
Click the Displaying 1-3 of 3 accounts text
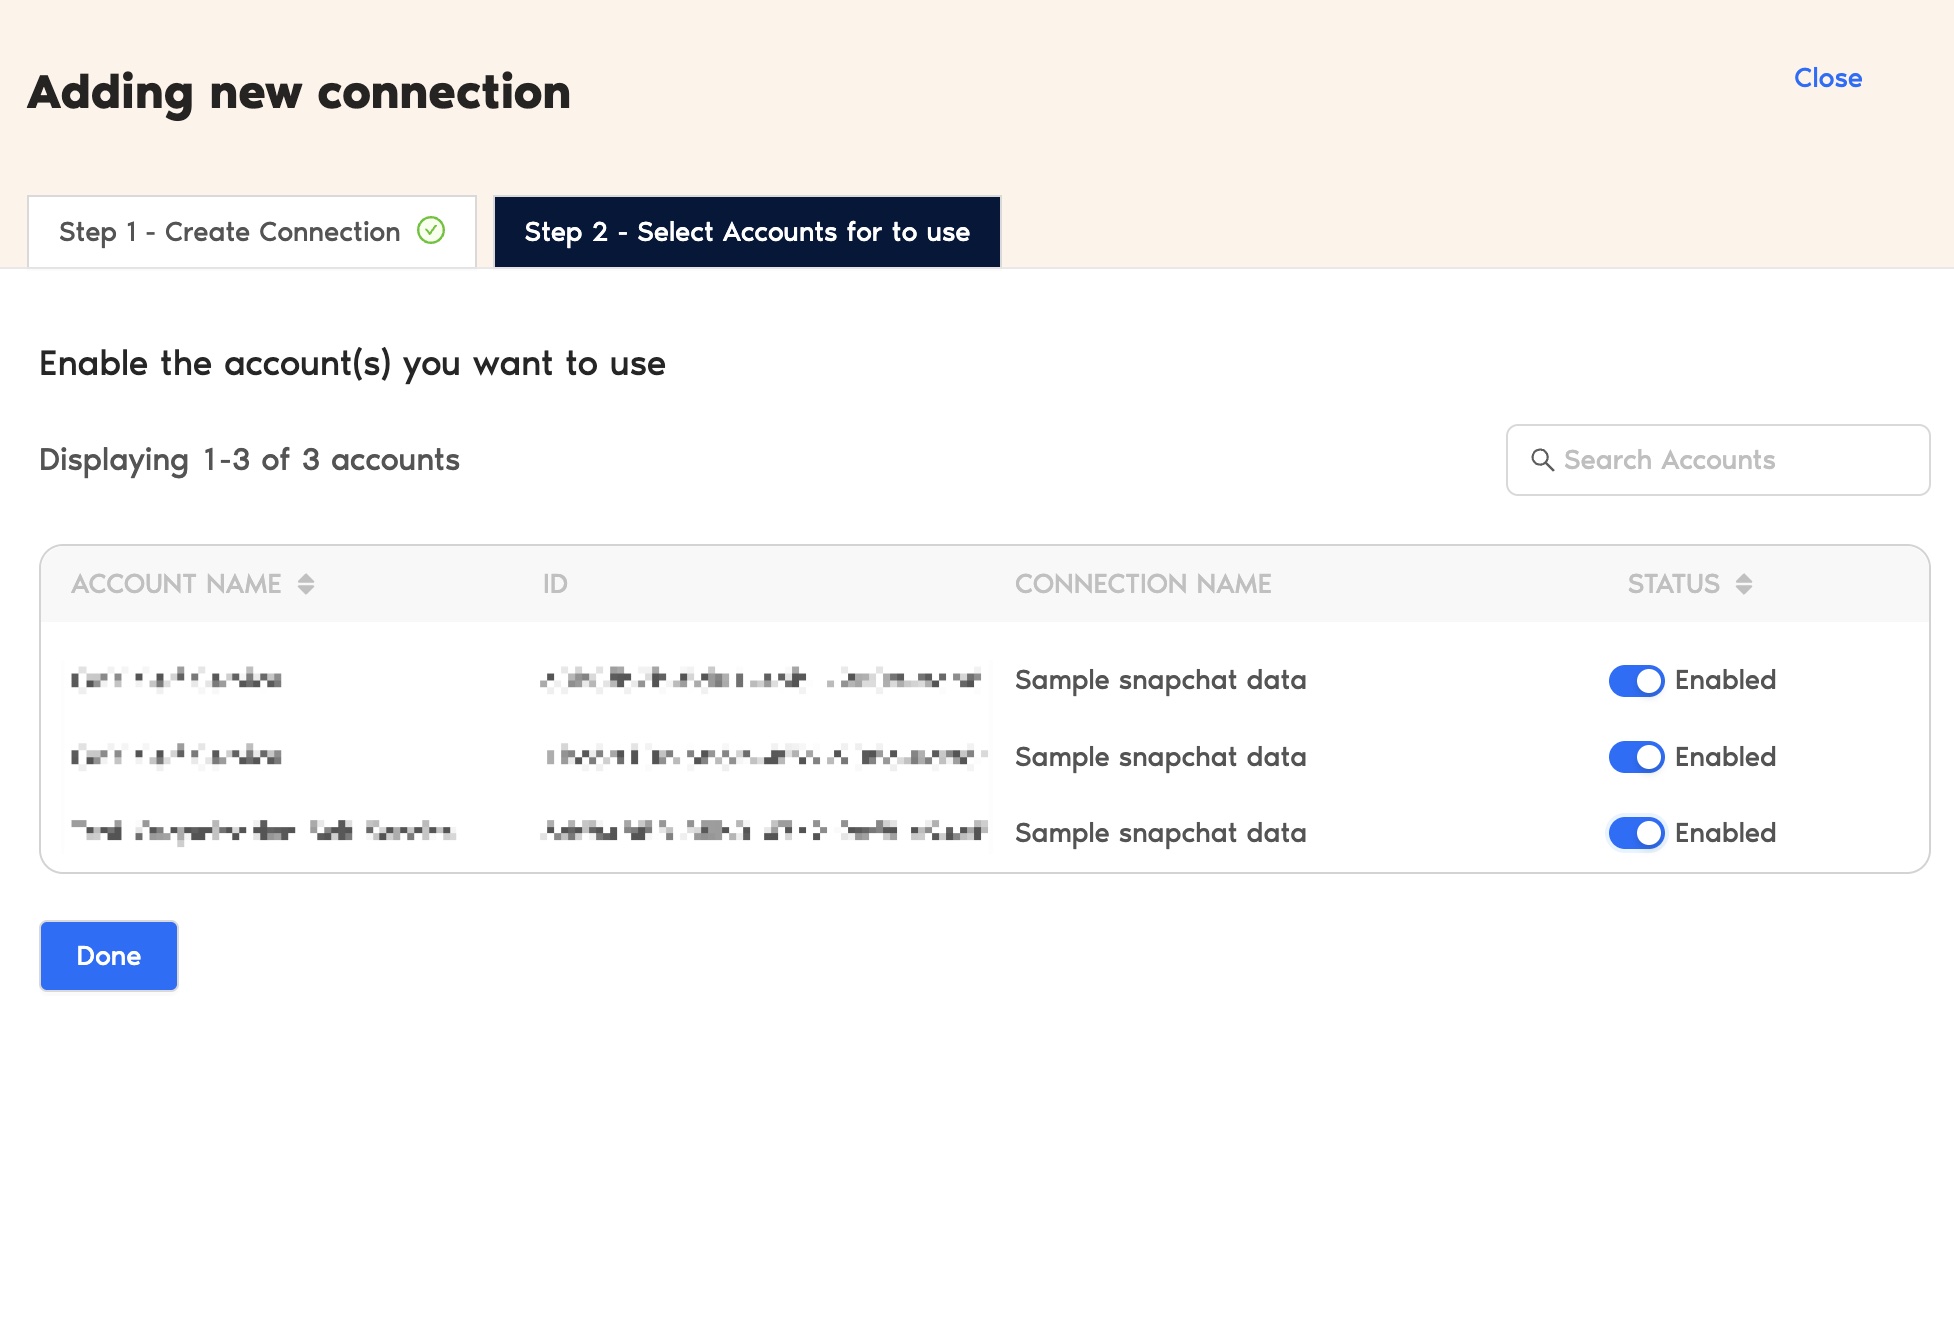(249, 460)
